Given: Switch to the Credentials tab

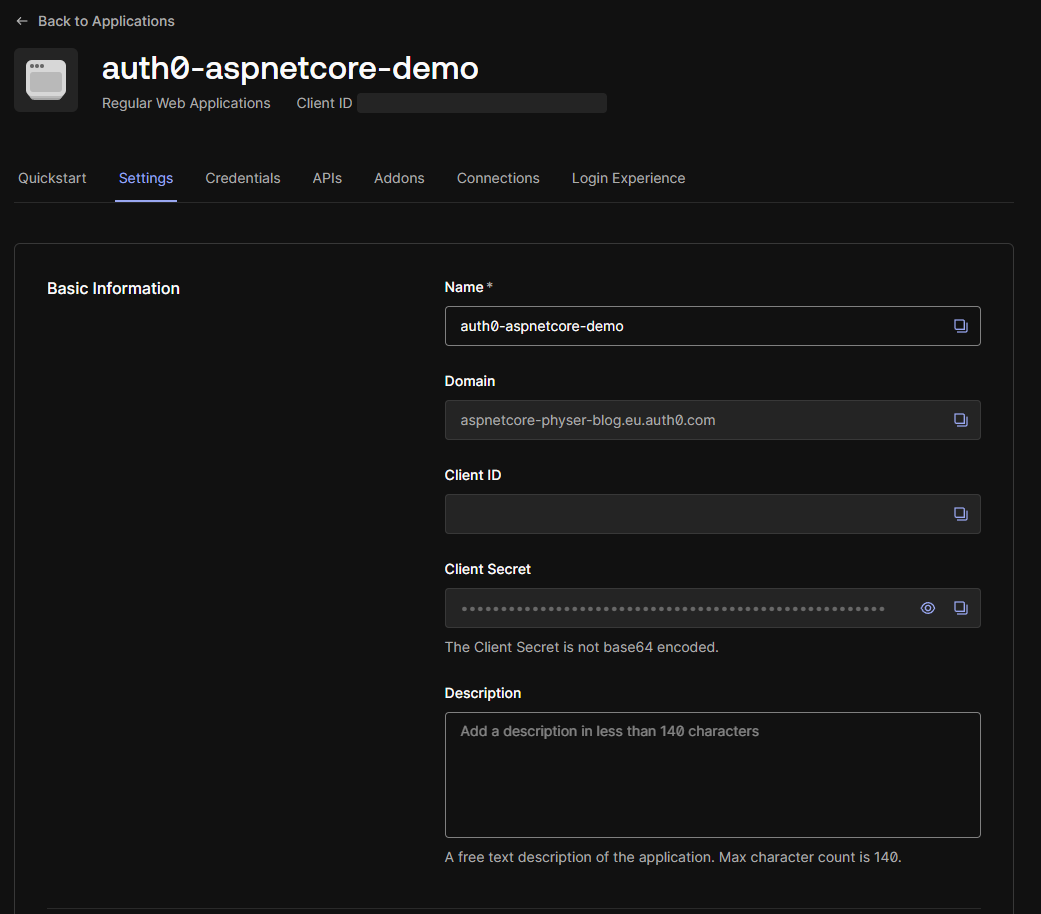Looking at the screenshot, I should pyautogui.click(x=243, y=178).
